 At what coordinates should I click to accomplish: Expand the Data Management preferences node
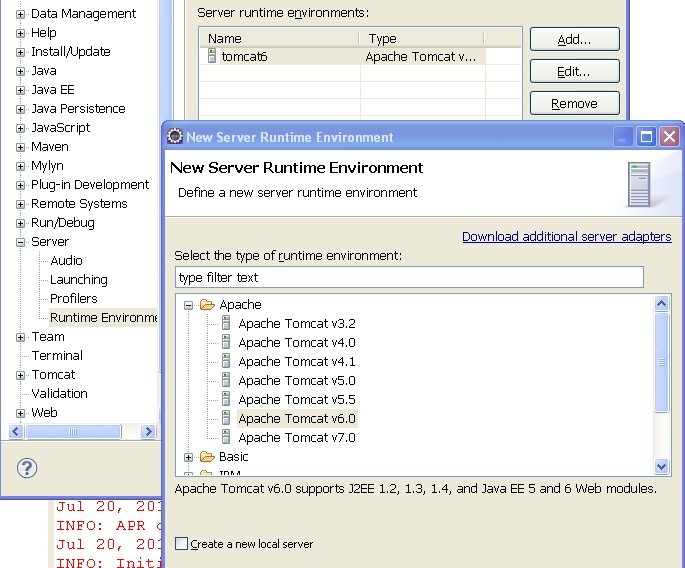coord(20,14)
